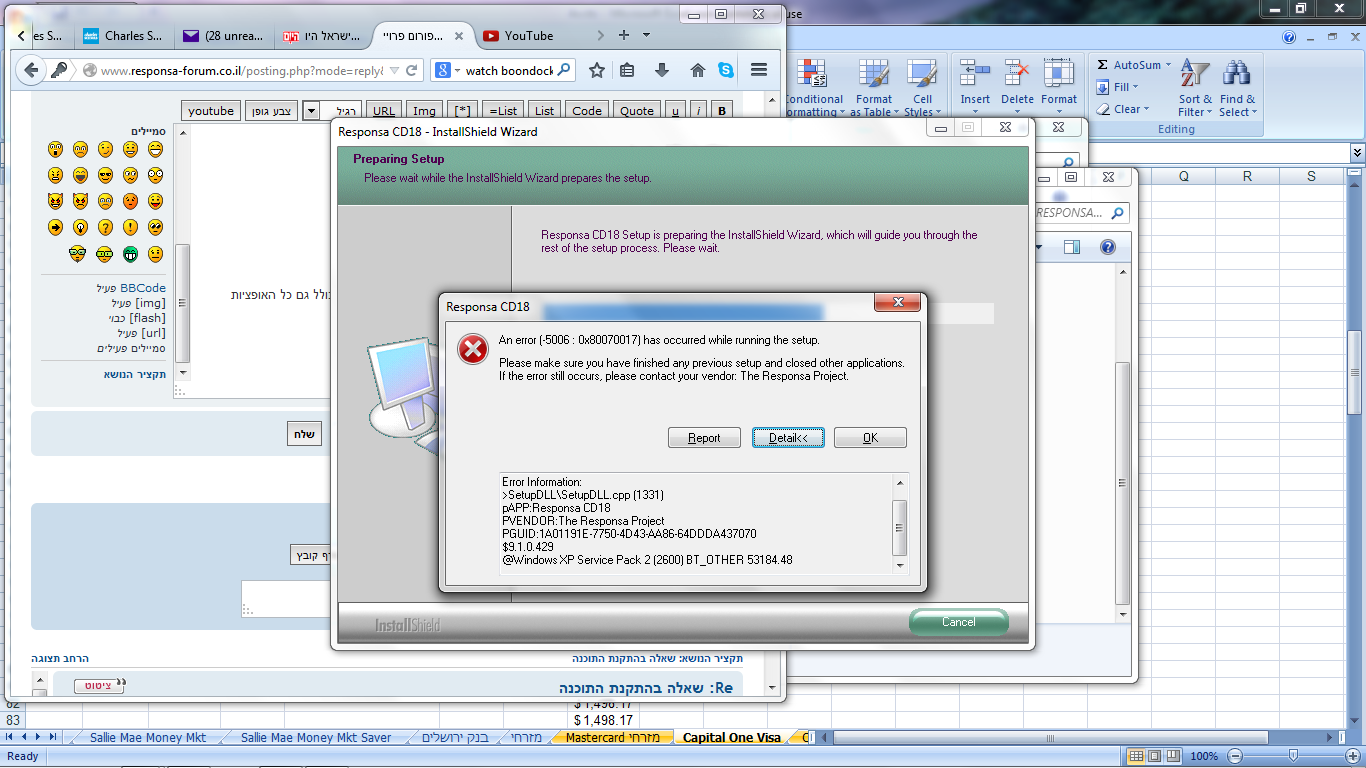
Task: Click search magnifier in Firefox search box
Action: click(564, 70)
